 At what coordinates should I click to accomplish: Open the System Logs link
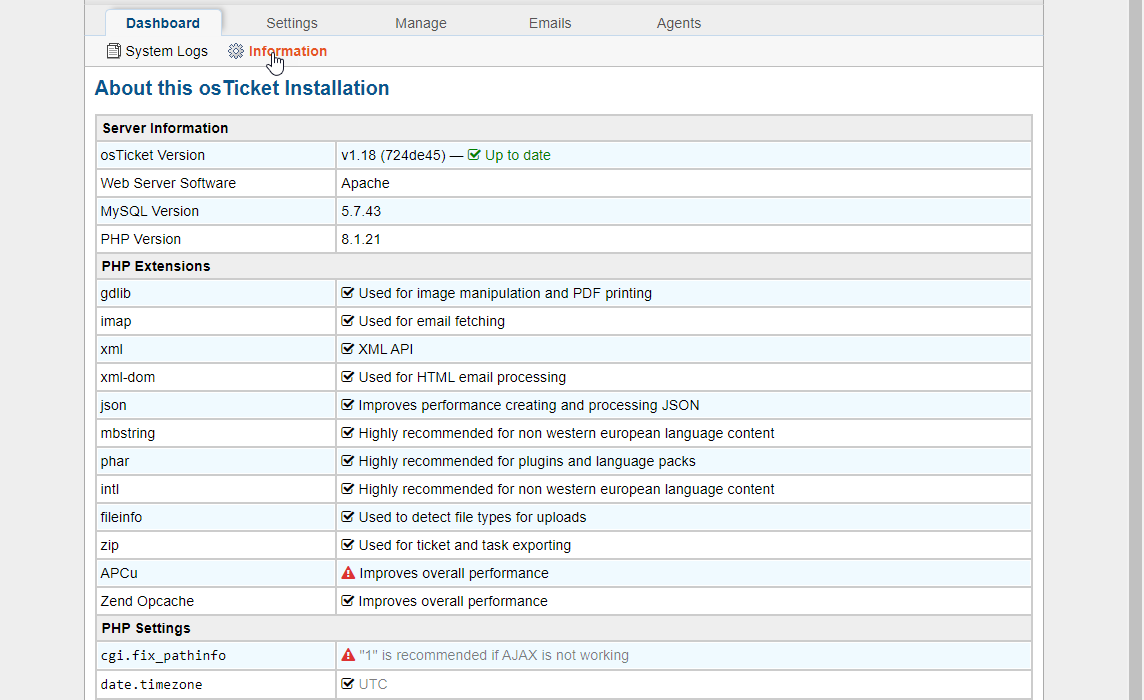click(166, 51)
